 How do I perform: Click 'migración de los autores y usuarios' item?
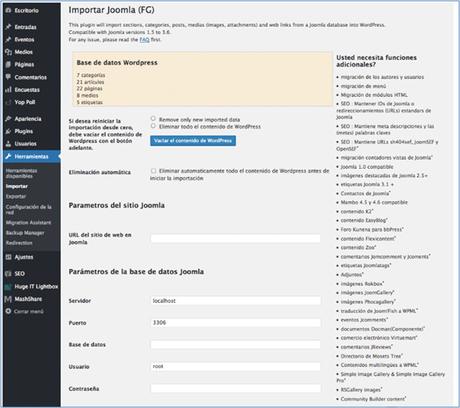coord(382,77)
